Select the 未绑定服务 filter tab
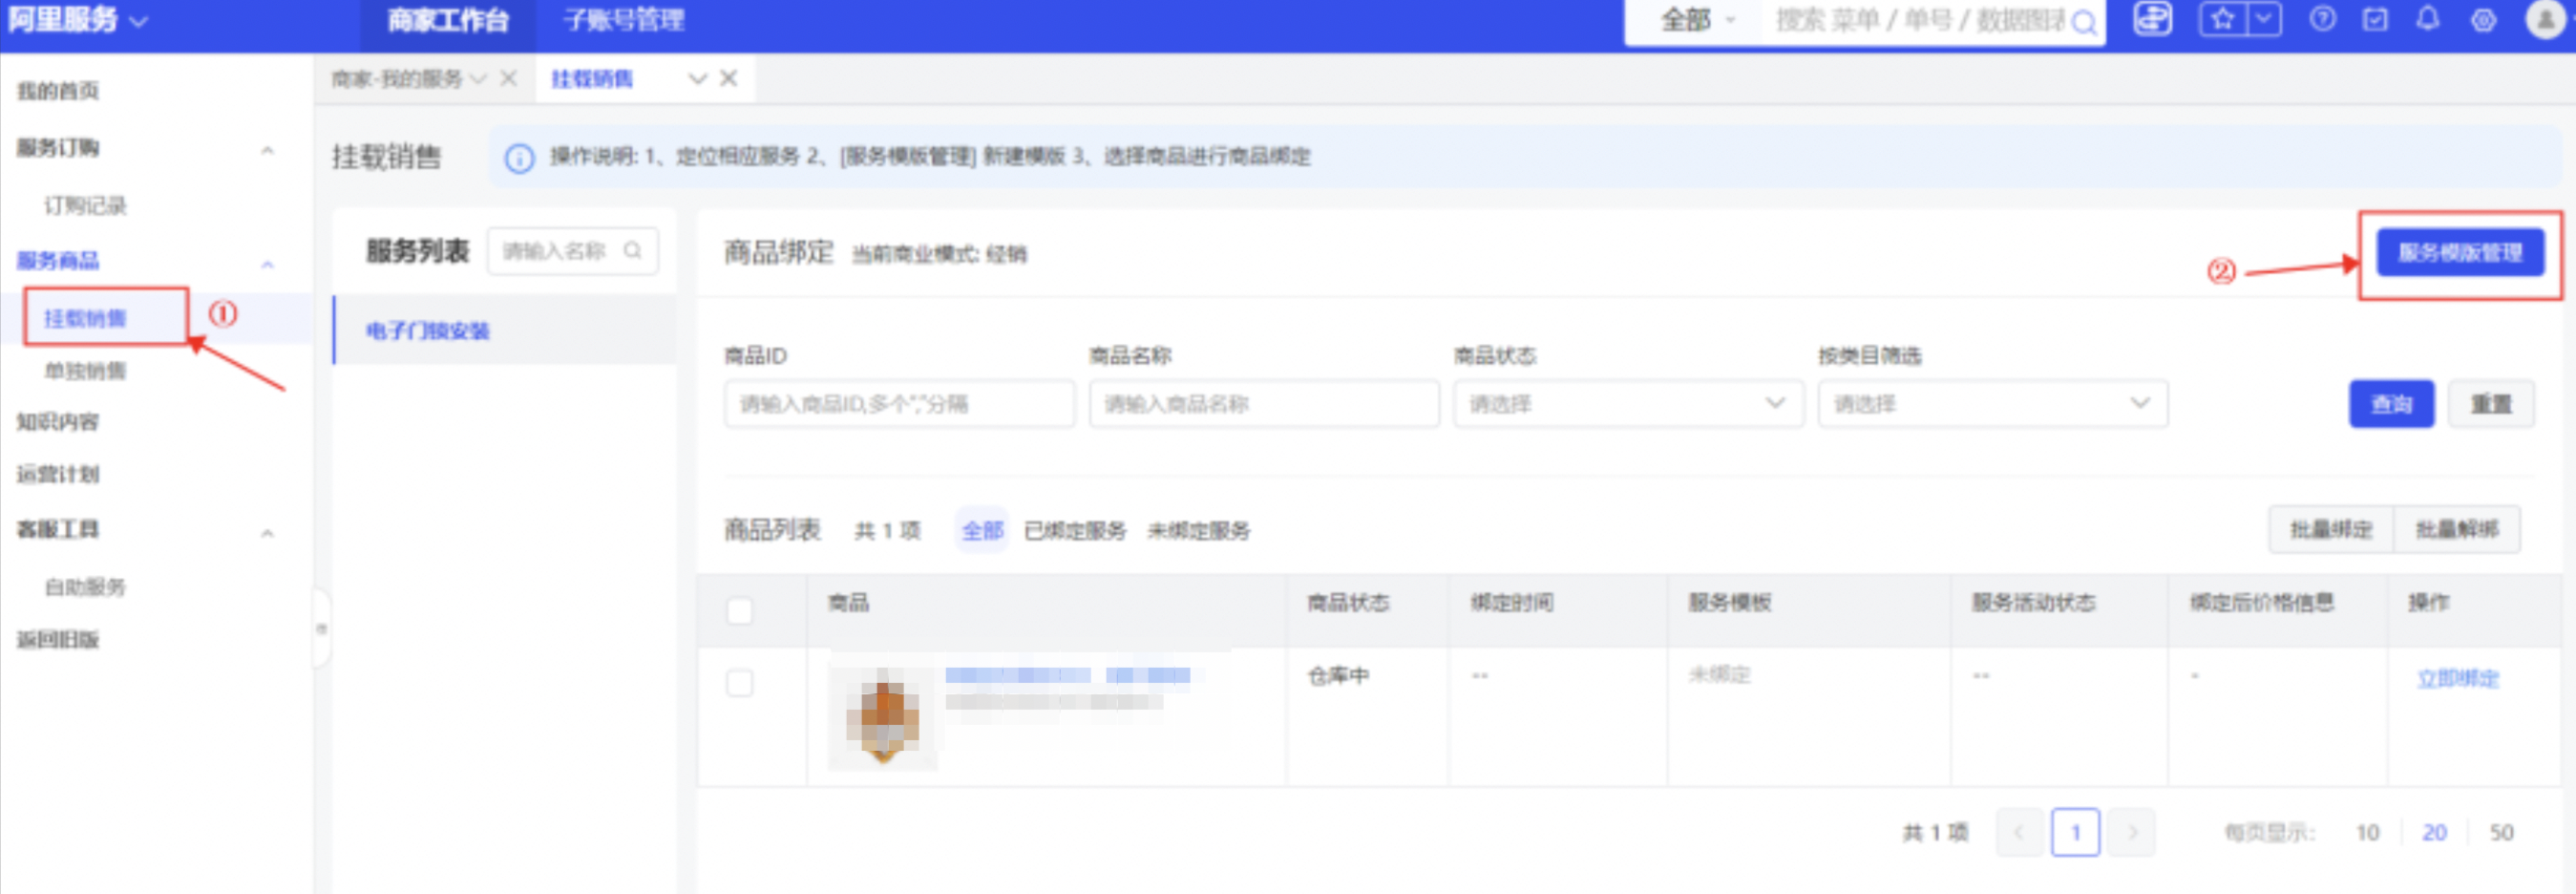This screenshot has height=894, width=2576. click(x=1199, y=530)
